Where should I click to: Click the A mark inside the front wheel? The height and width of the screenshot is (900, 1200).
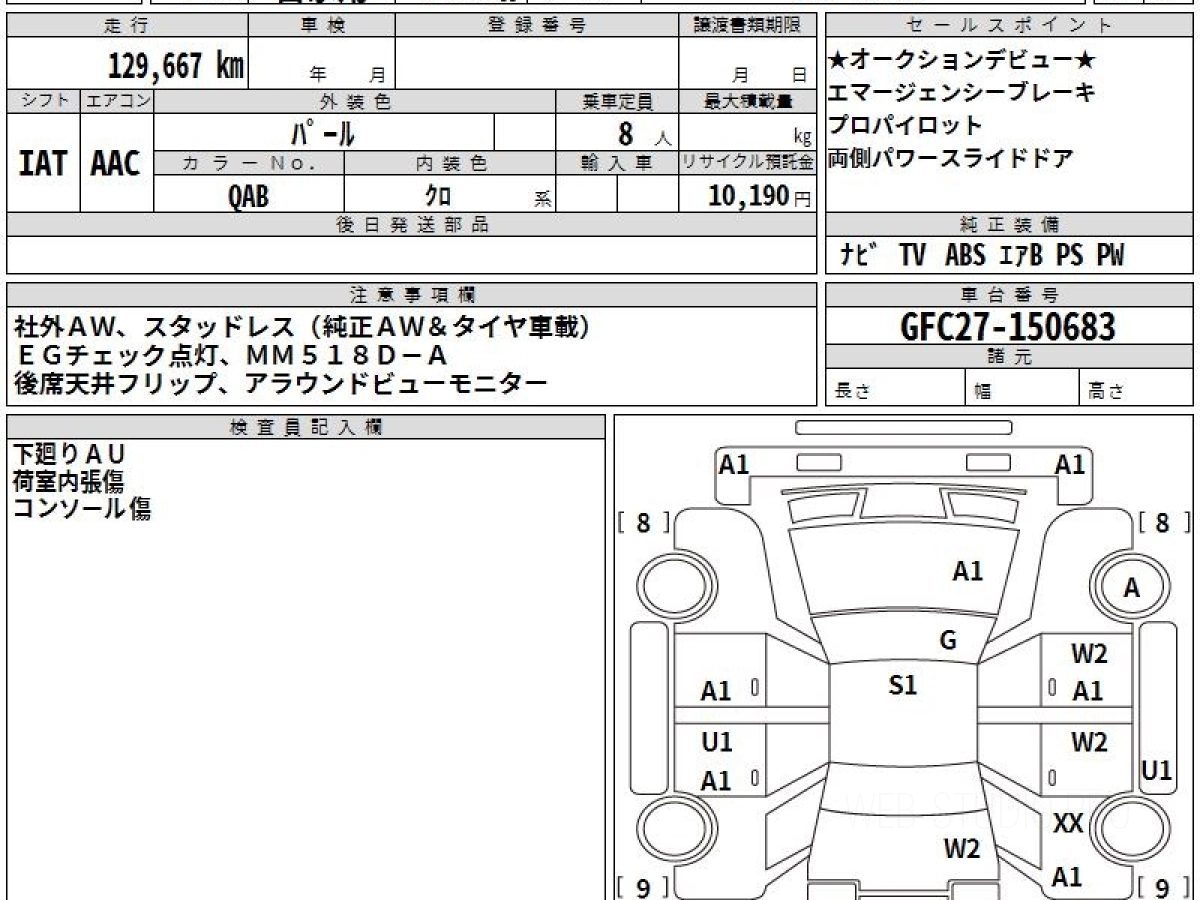click(x=1132, y=589)
